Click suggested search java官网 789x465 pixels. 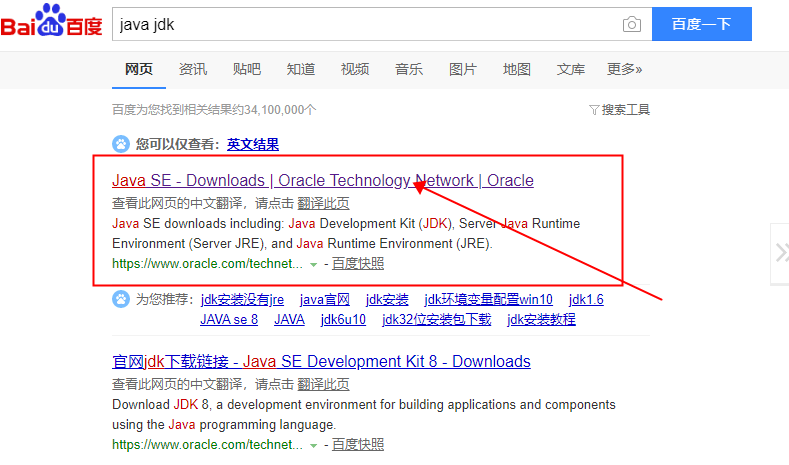coord(325,299)
